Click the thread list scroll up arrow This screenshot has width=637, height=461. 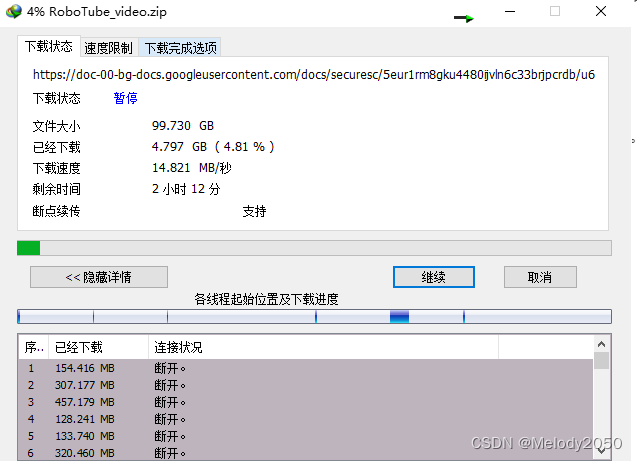602,344
